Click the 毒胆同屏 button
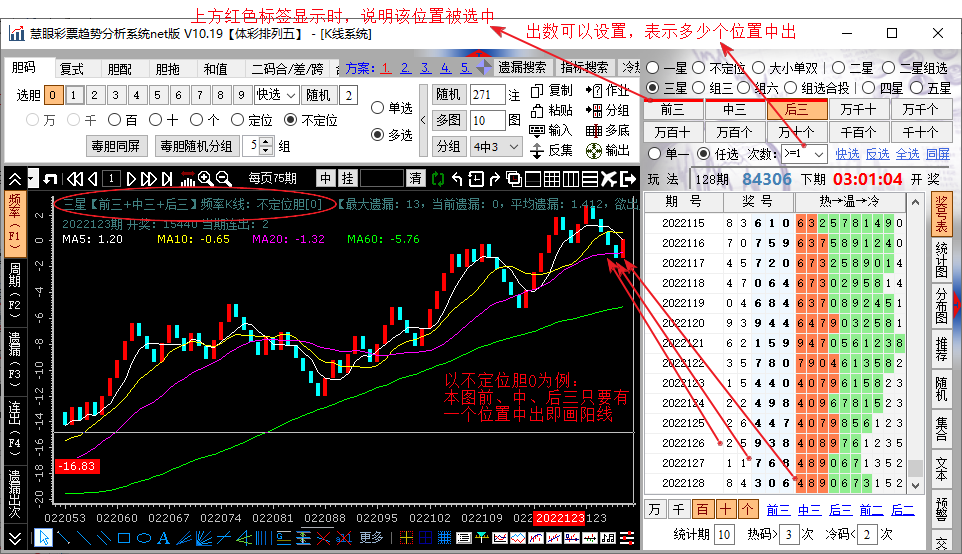This screenshot has width=962, height=554. point(116,146)
